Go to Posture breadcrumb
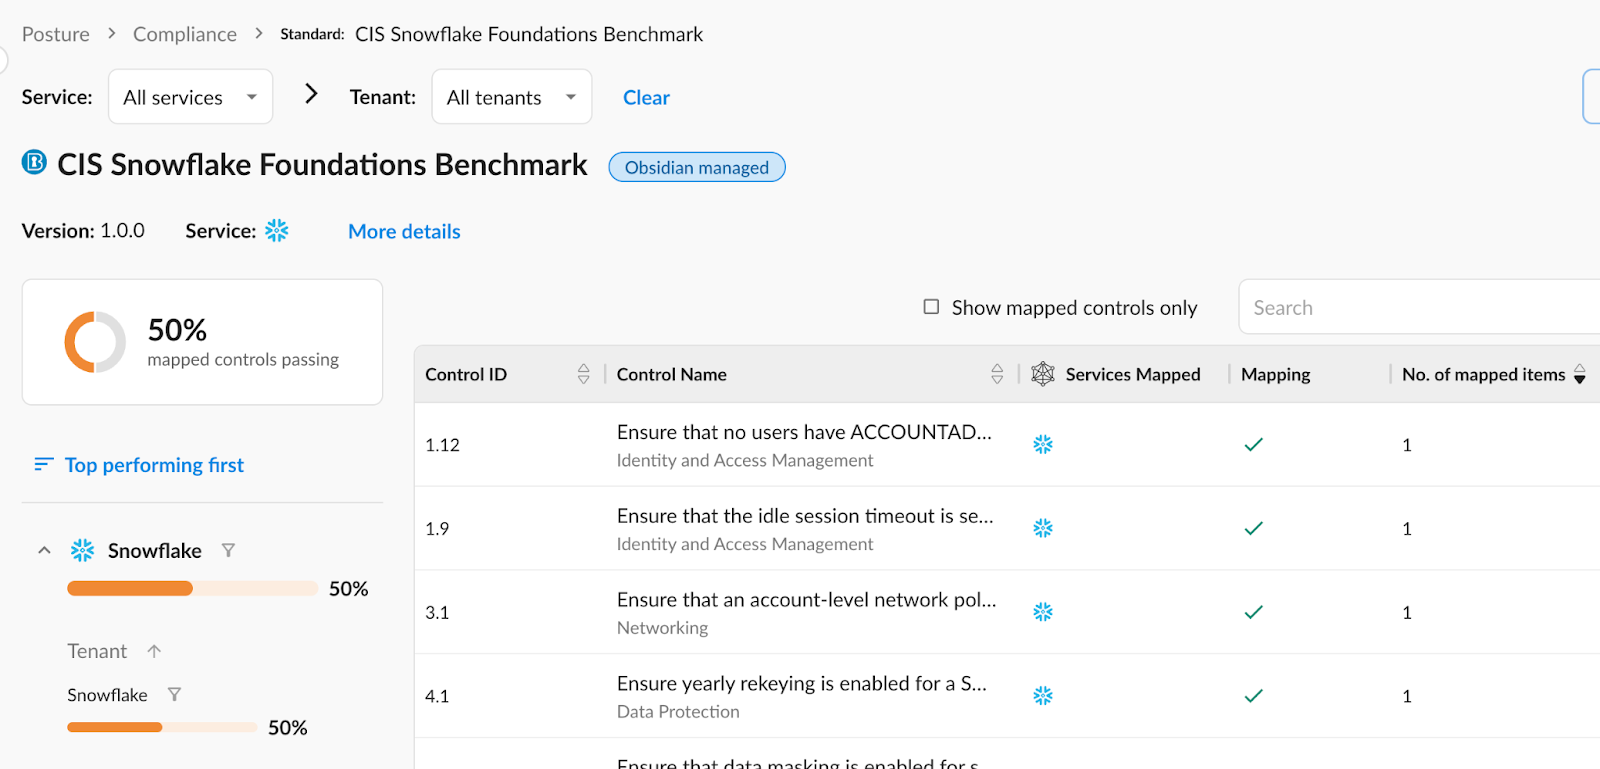This screenshot has height=769, width=1600. tap(56, 34)
